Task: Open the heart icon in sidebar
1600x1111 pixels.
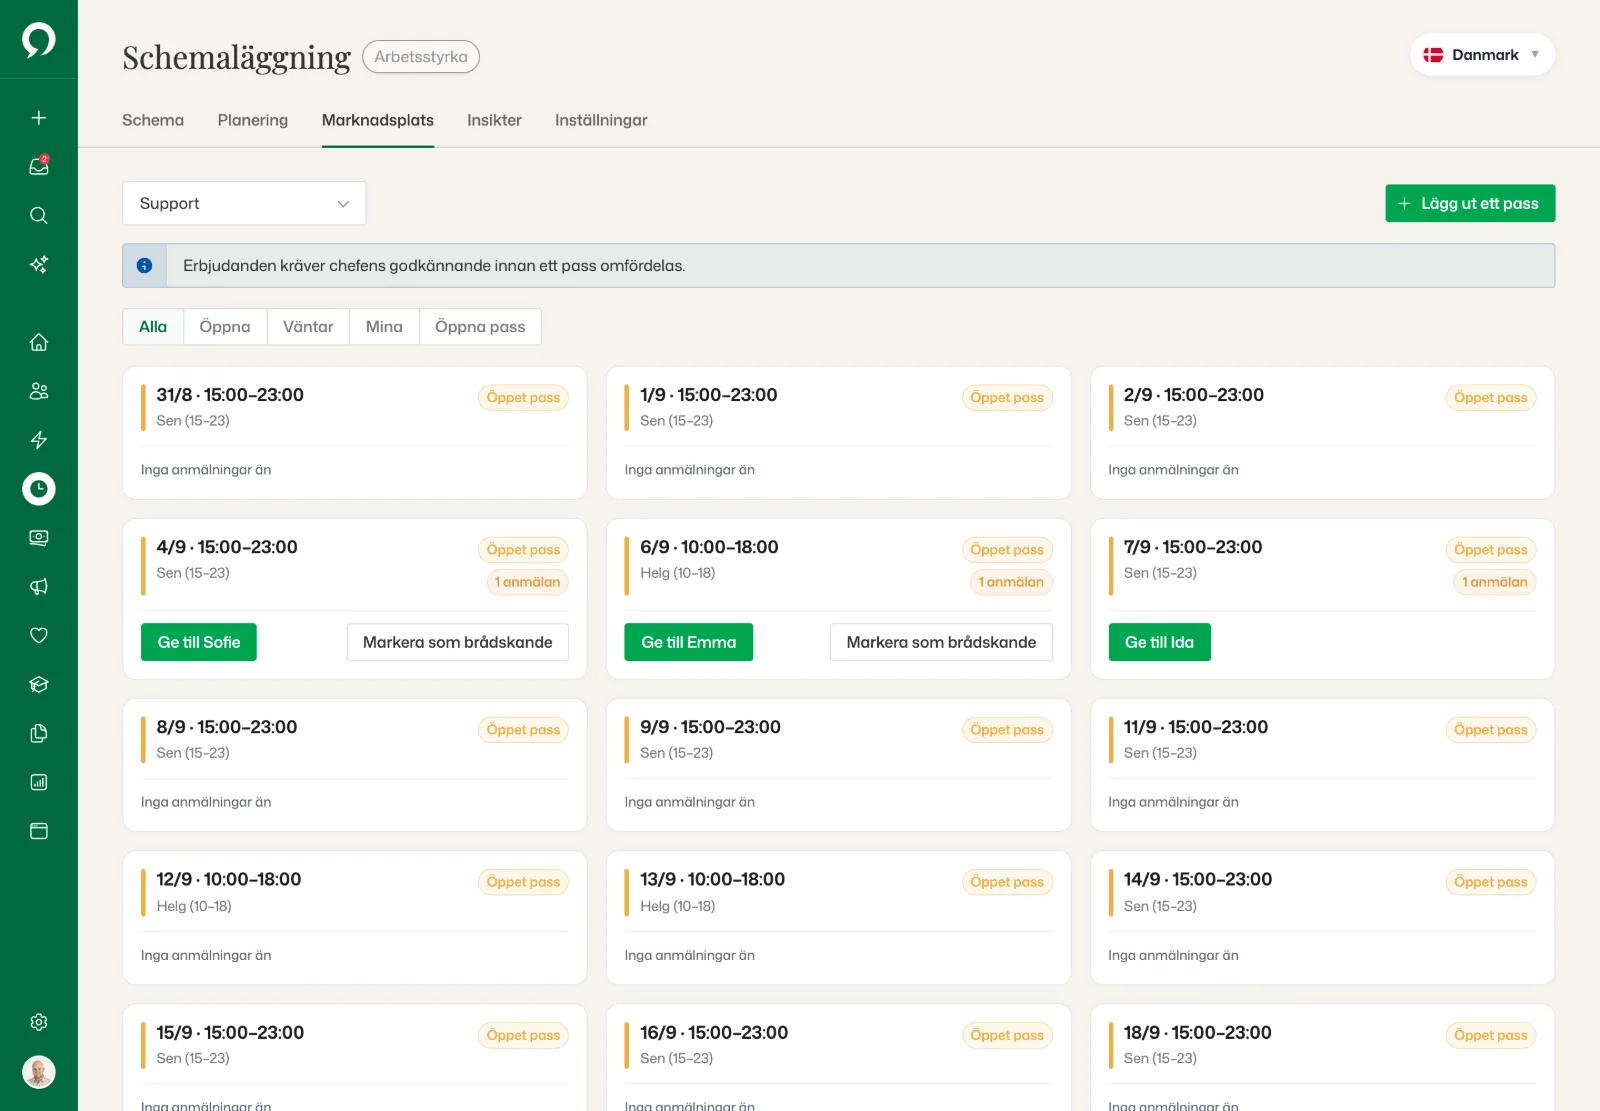Action: click(x=39, y=635)
